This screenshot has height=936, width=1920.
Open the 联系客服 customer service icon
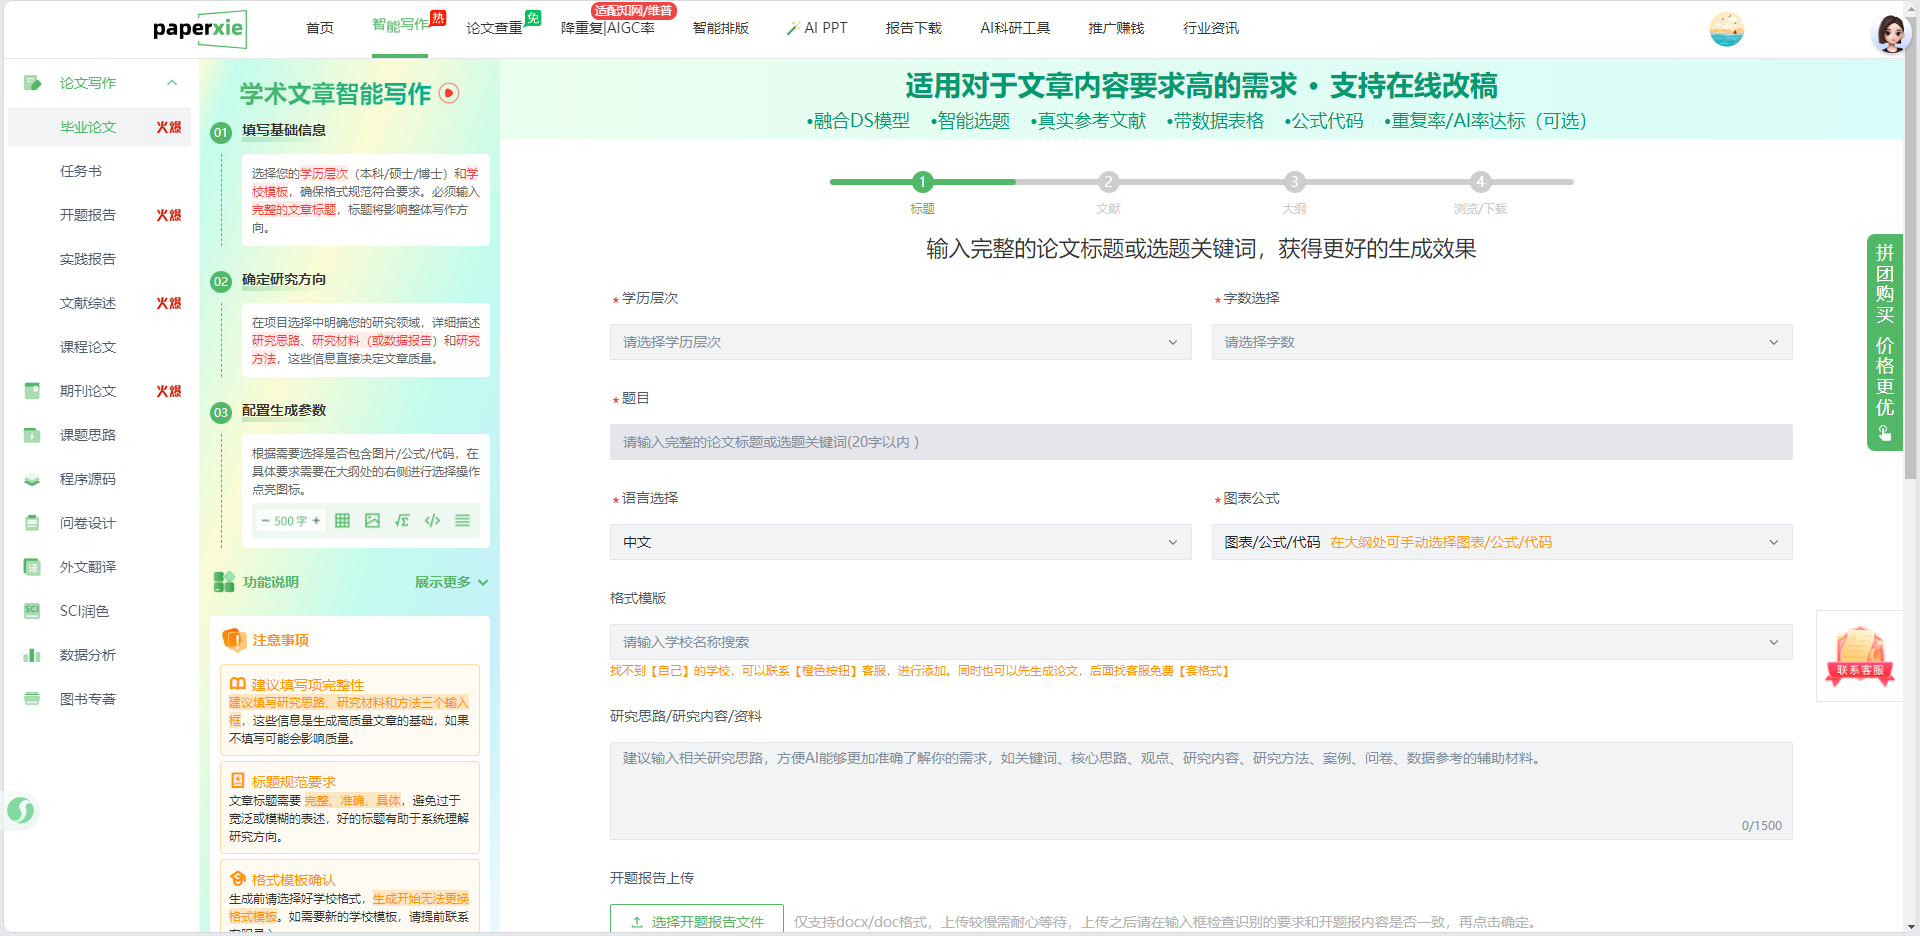[x=1859, y=656]
